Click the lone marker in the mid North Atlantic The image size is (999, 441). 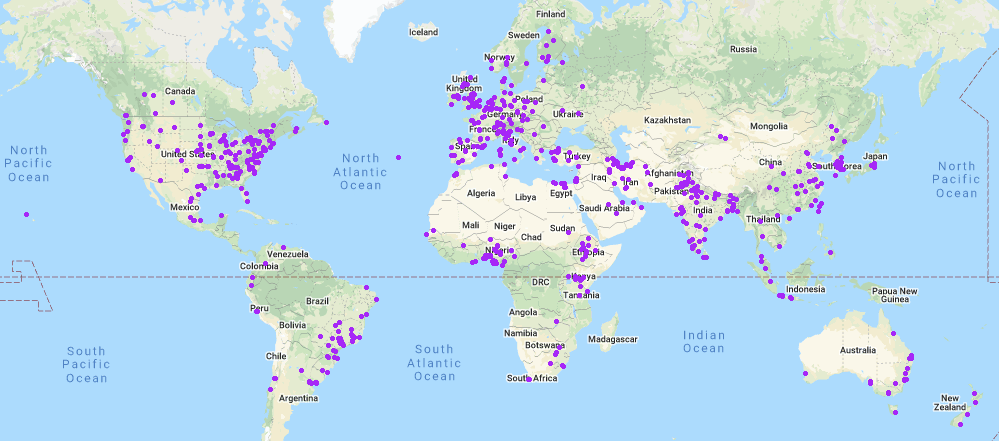398,157
